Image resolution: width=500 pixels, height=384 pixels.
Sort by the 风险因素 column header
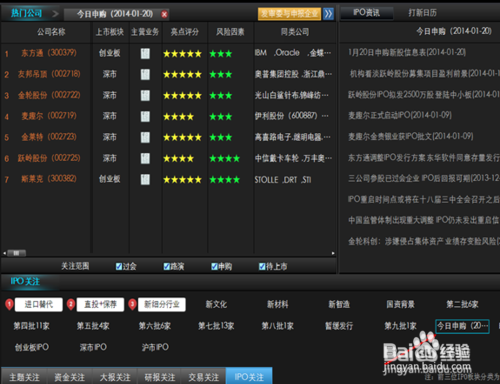pyautogui.click(x=230, y=32)
